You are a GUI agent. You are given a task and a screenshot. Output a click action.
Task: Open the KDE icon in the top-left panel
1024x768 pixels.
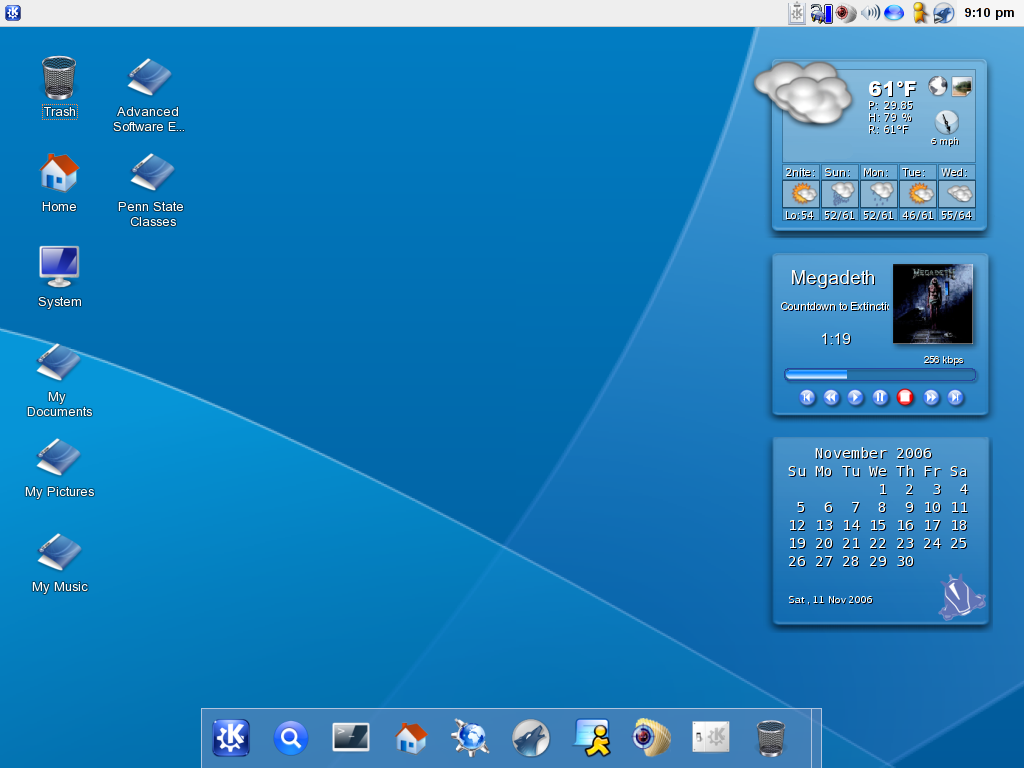pyautogui.click(x=13, y=12)
